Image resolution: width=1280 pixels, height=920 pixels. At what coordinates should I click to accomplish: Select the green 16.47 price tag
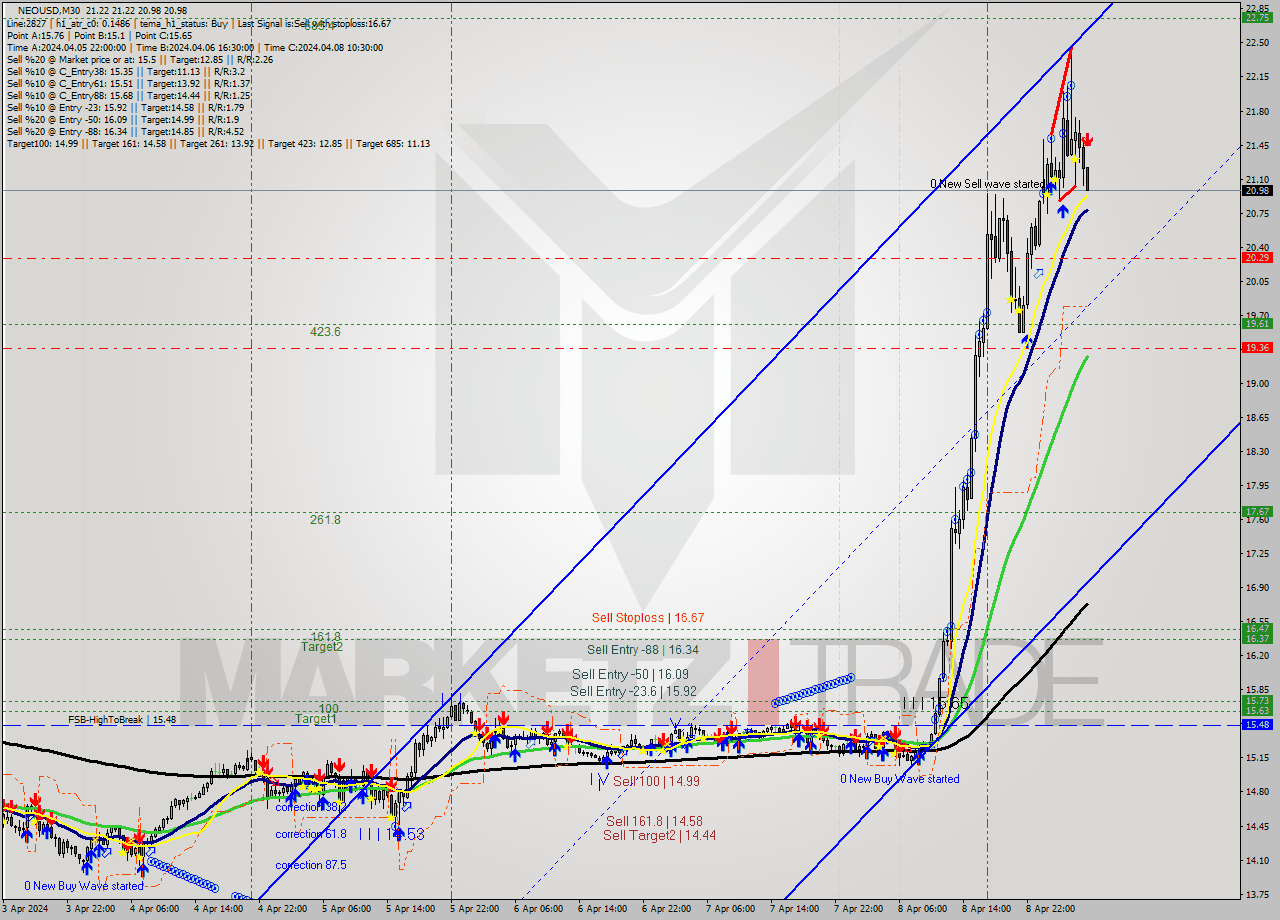tap(1257, 628)
